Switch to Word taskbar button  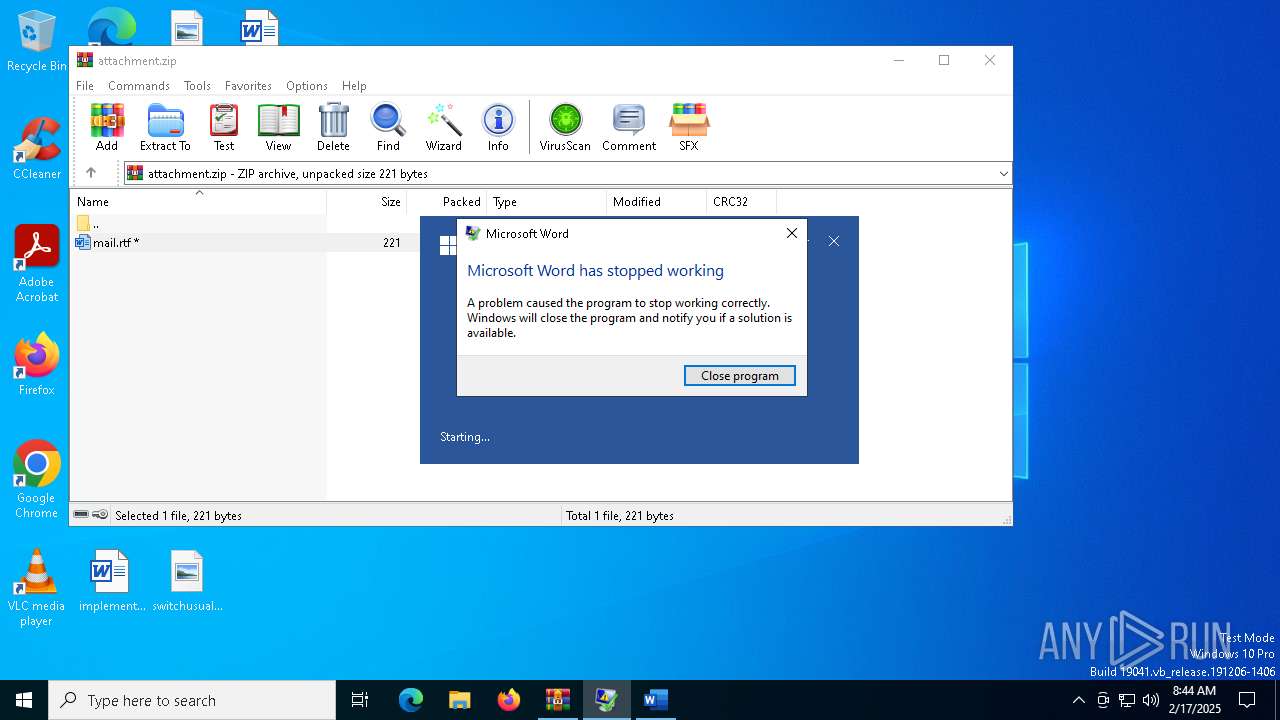655,700
